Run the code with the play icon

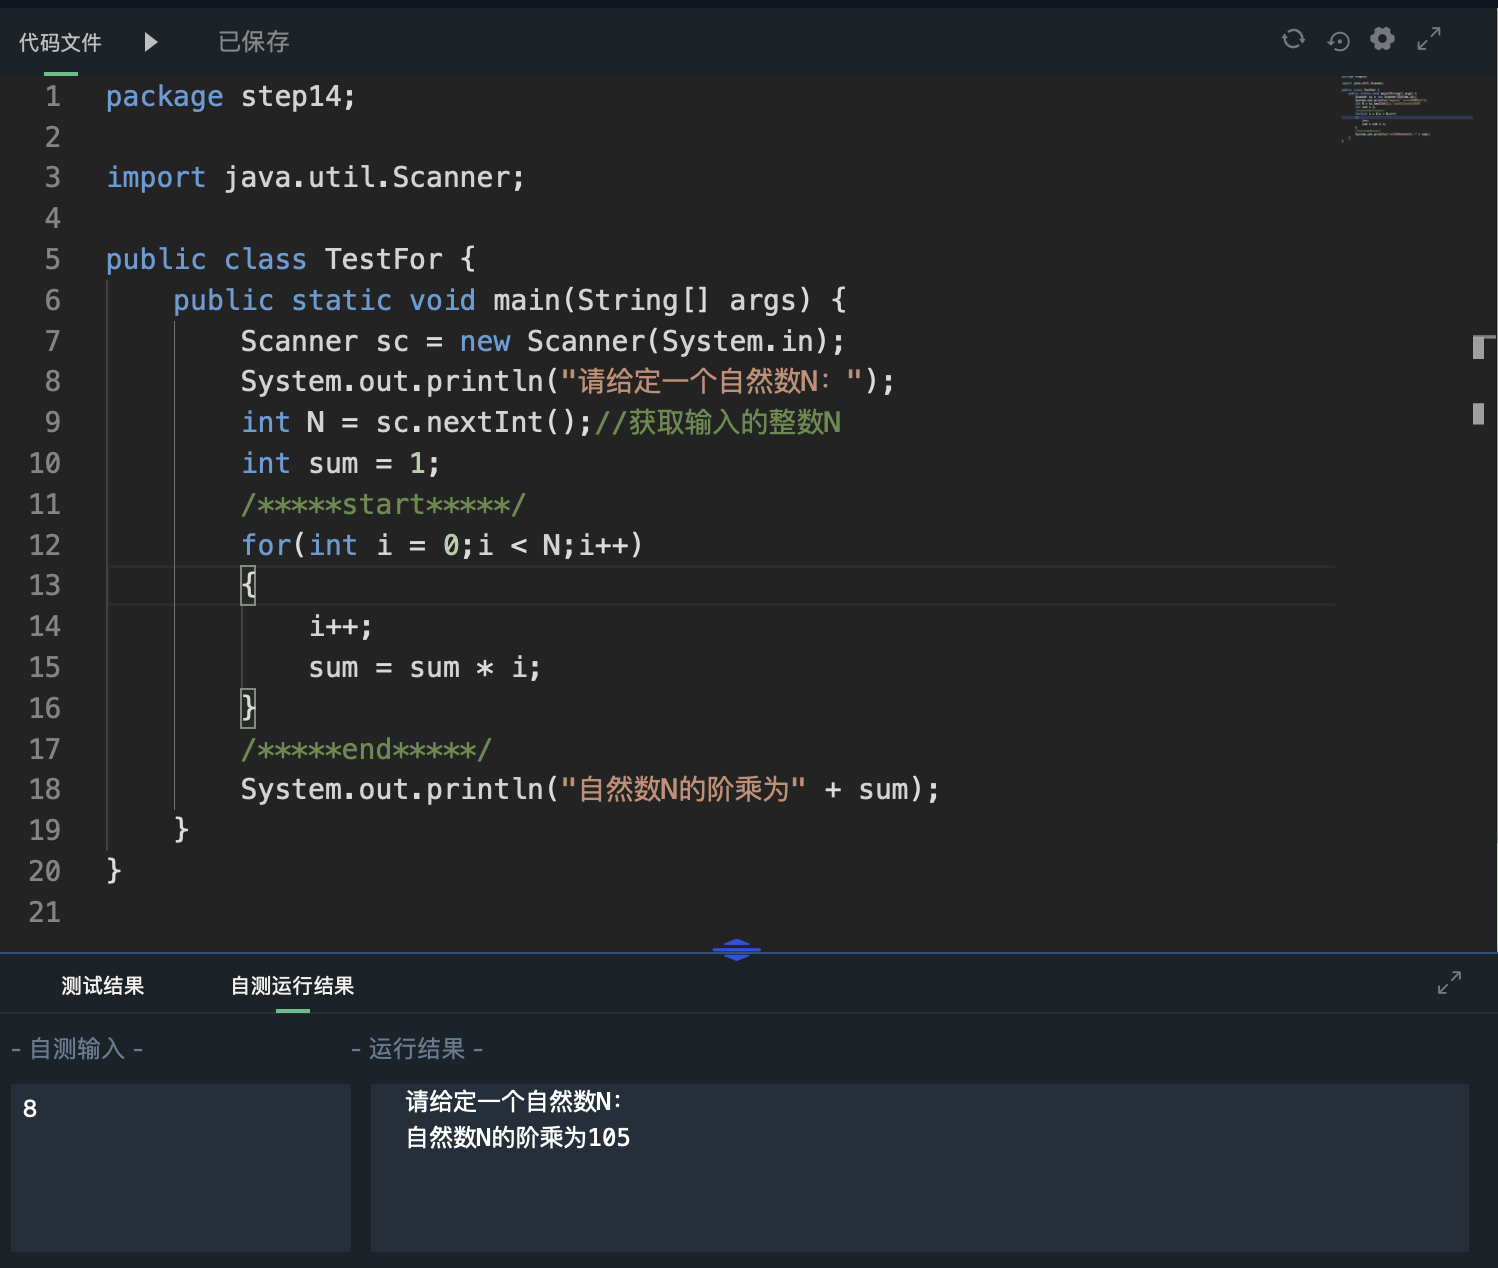pos(151,42)
